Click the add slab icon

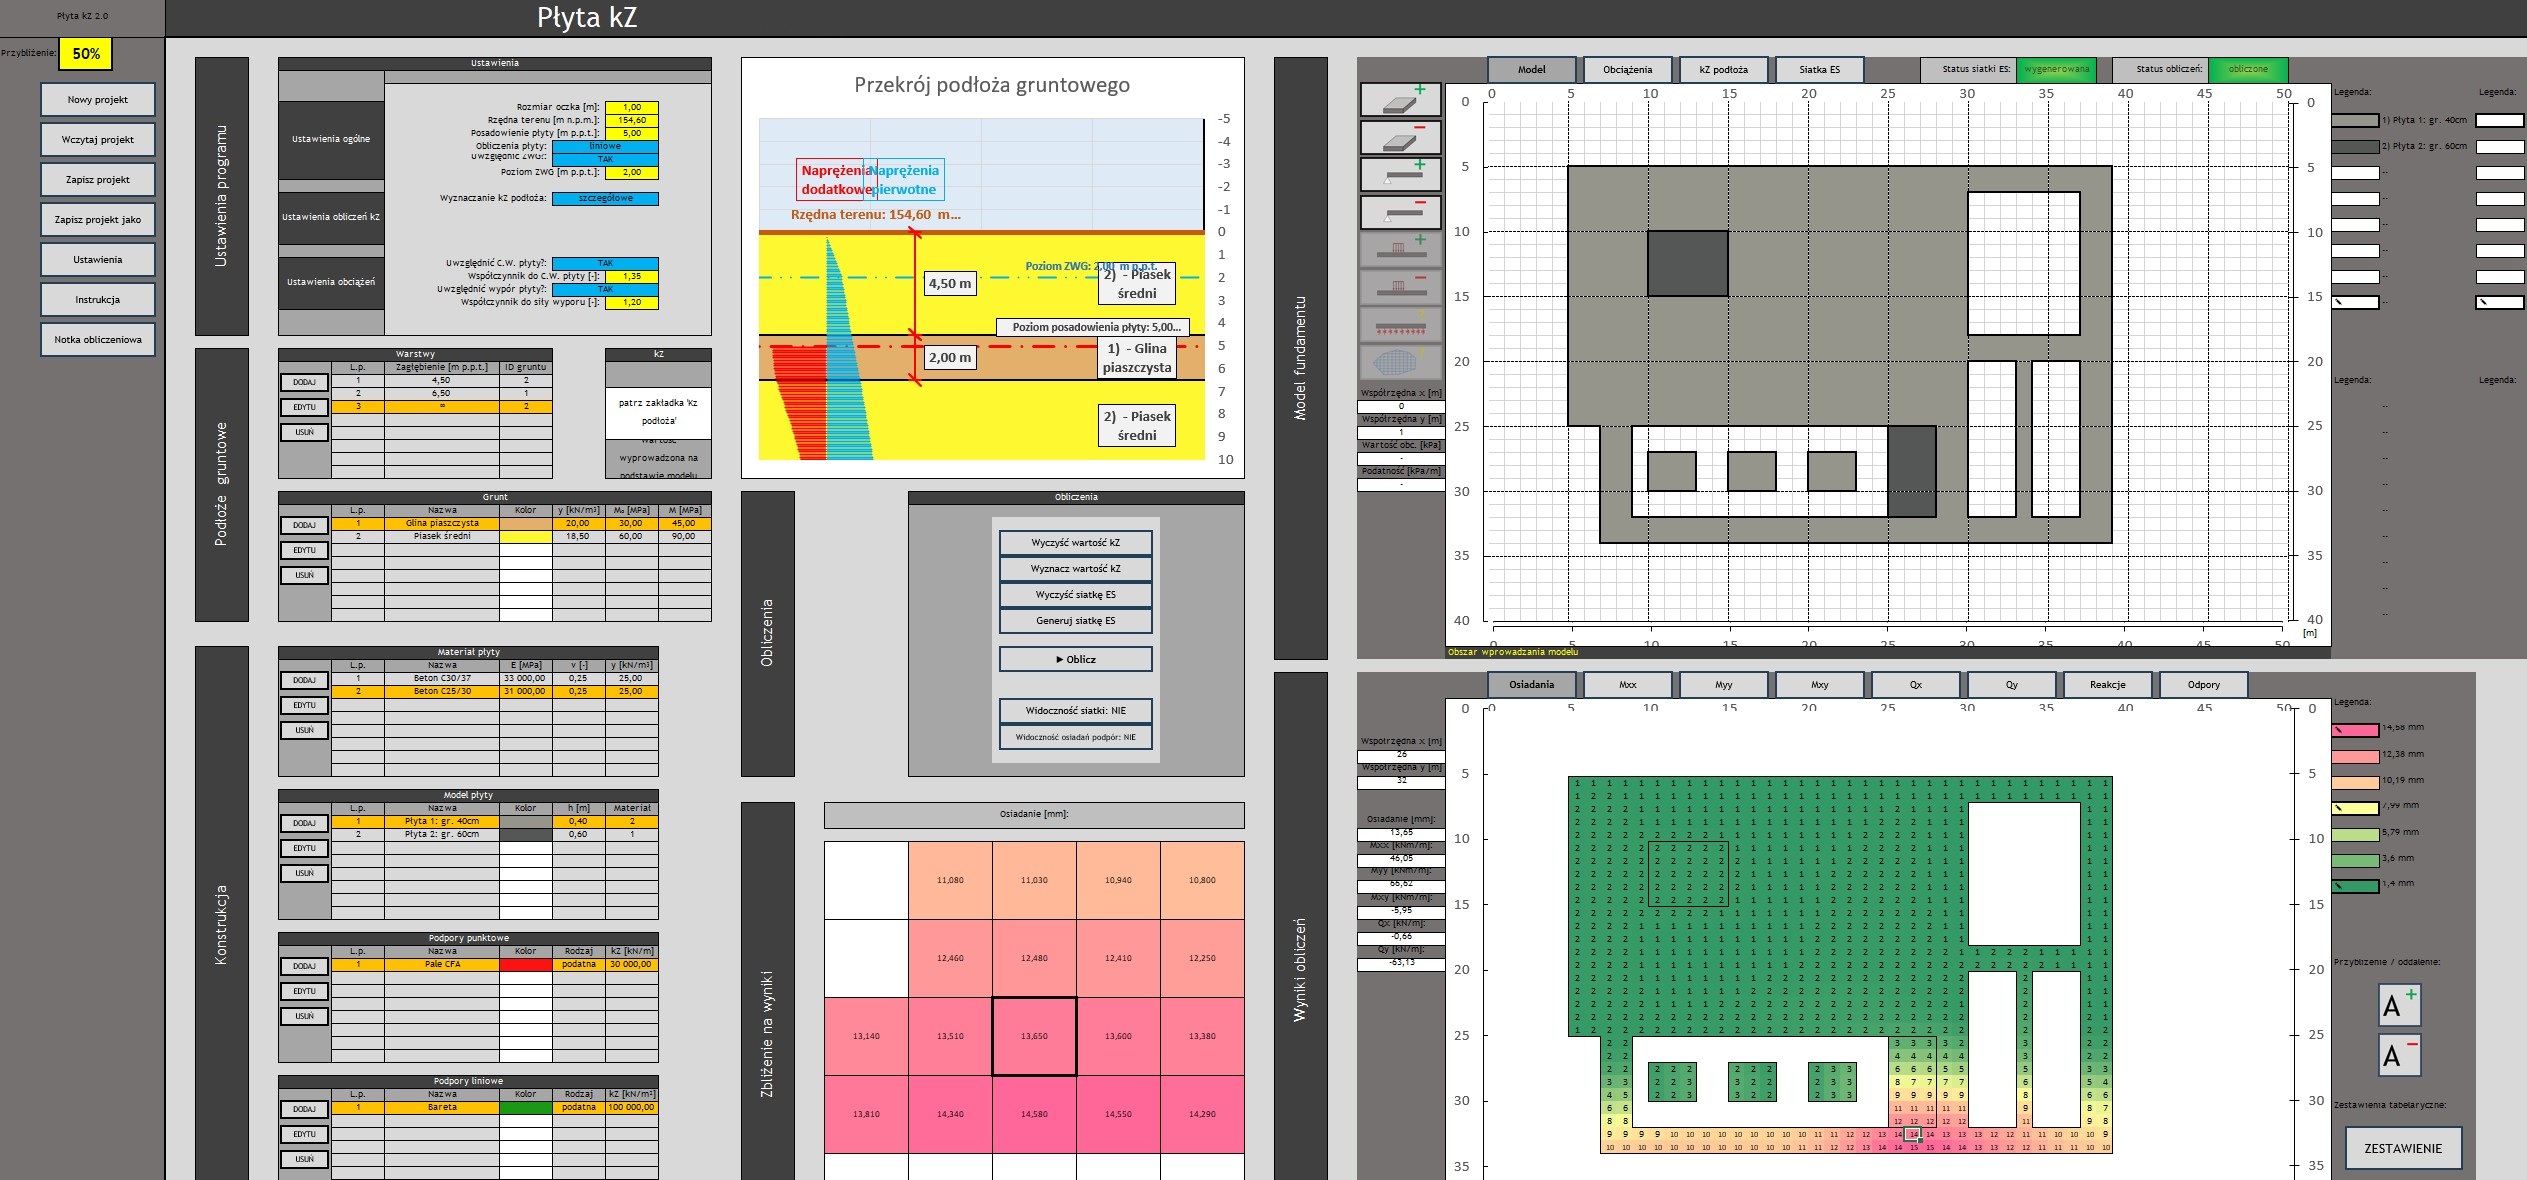(x=1400, y=99)
